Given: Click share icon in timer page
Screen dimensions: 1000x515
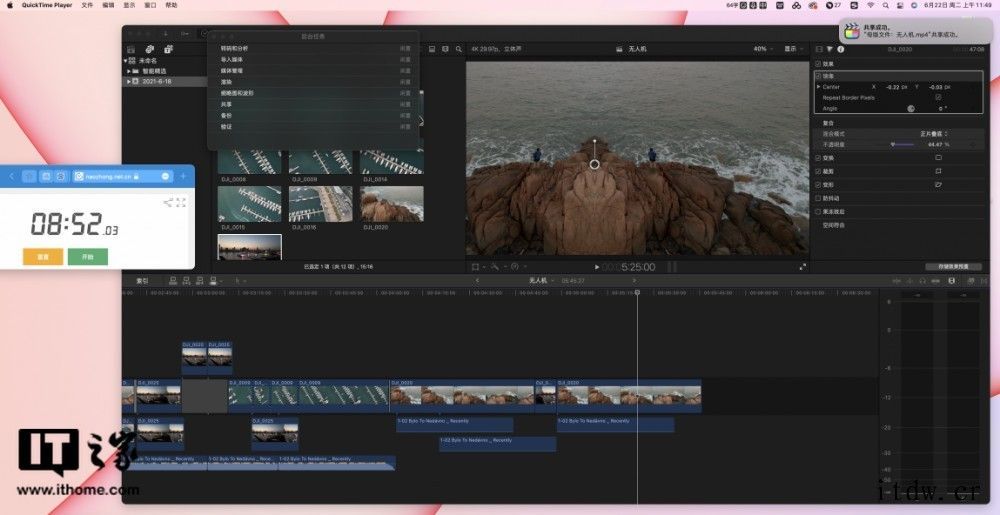Looking at the screenshot, I should [168, 203].
